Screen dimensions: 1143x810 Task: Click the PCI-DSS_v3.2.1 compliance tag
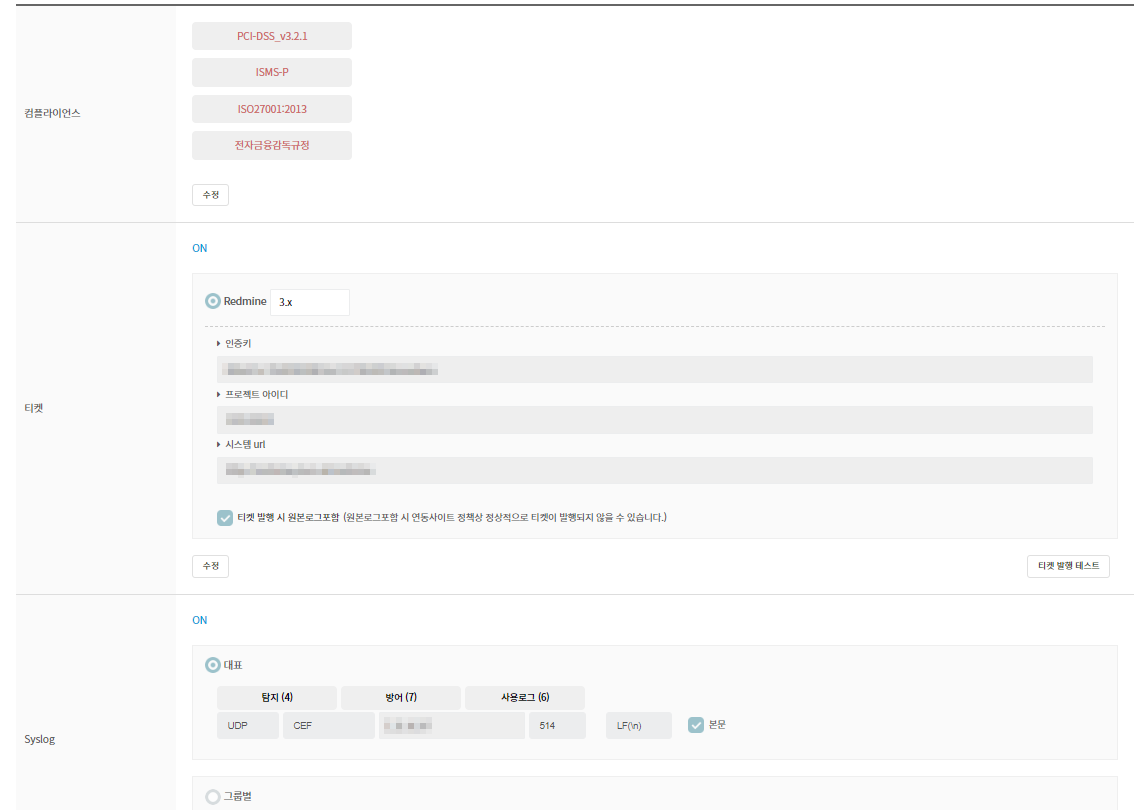(272, 36)
